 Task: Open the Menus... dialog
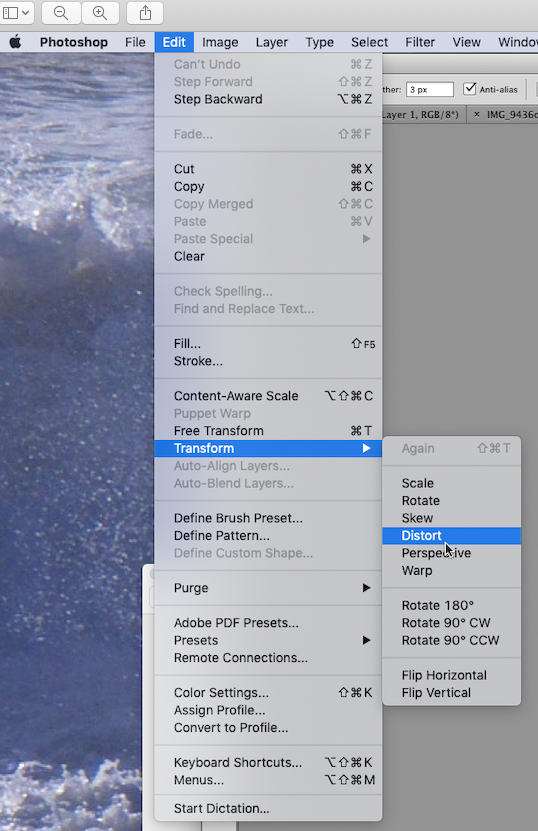point(268,780)
